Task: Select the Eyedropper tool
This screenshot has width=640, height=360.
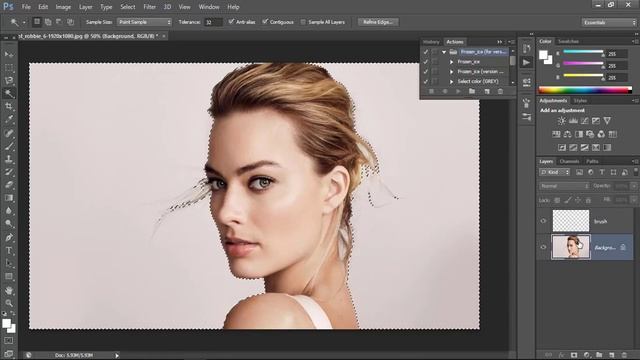Action: 9,120
